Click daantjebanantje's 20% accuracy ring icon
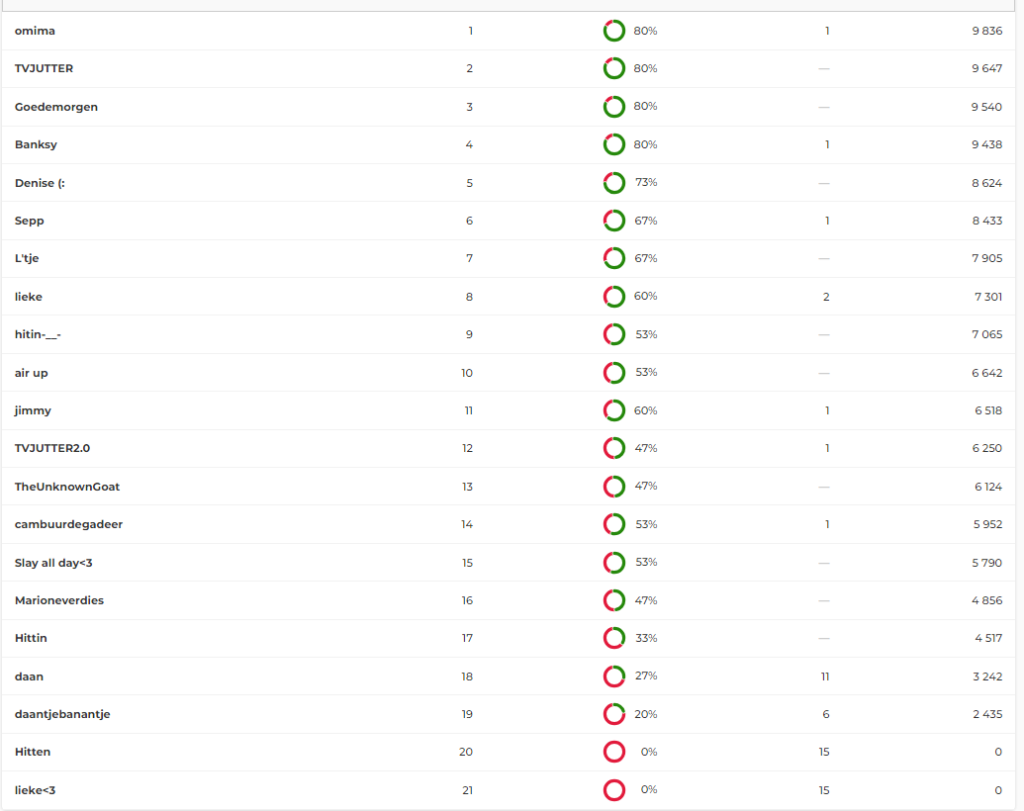Viewport: 1024px width, 811px height. (614, 714)
